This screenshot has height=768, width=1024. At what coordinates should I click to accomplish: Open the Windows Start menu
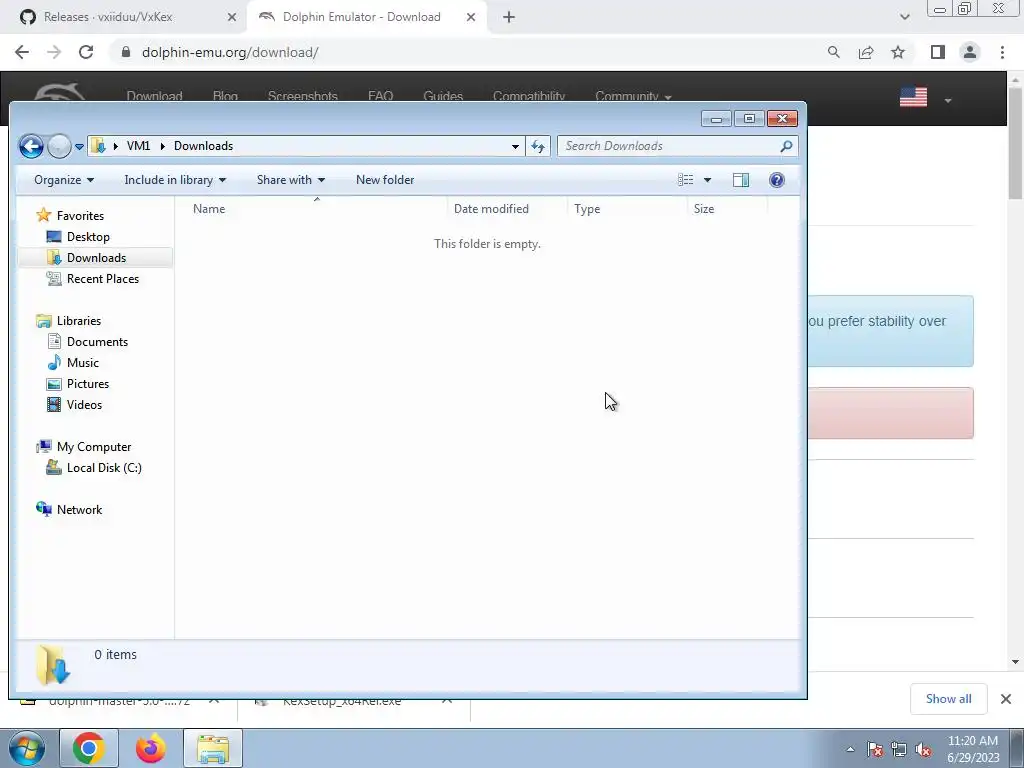(27, 748)
